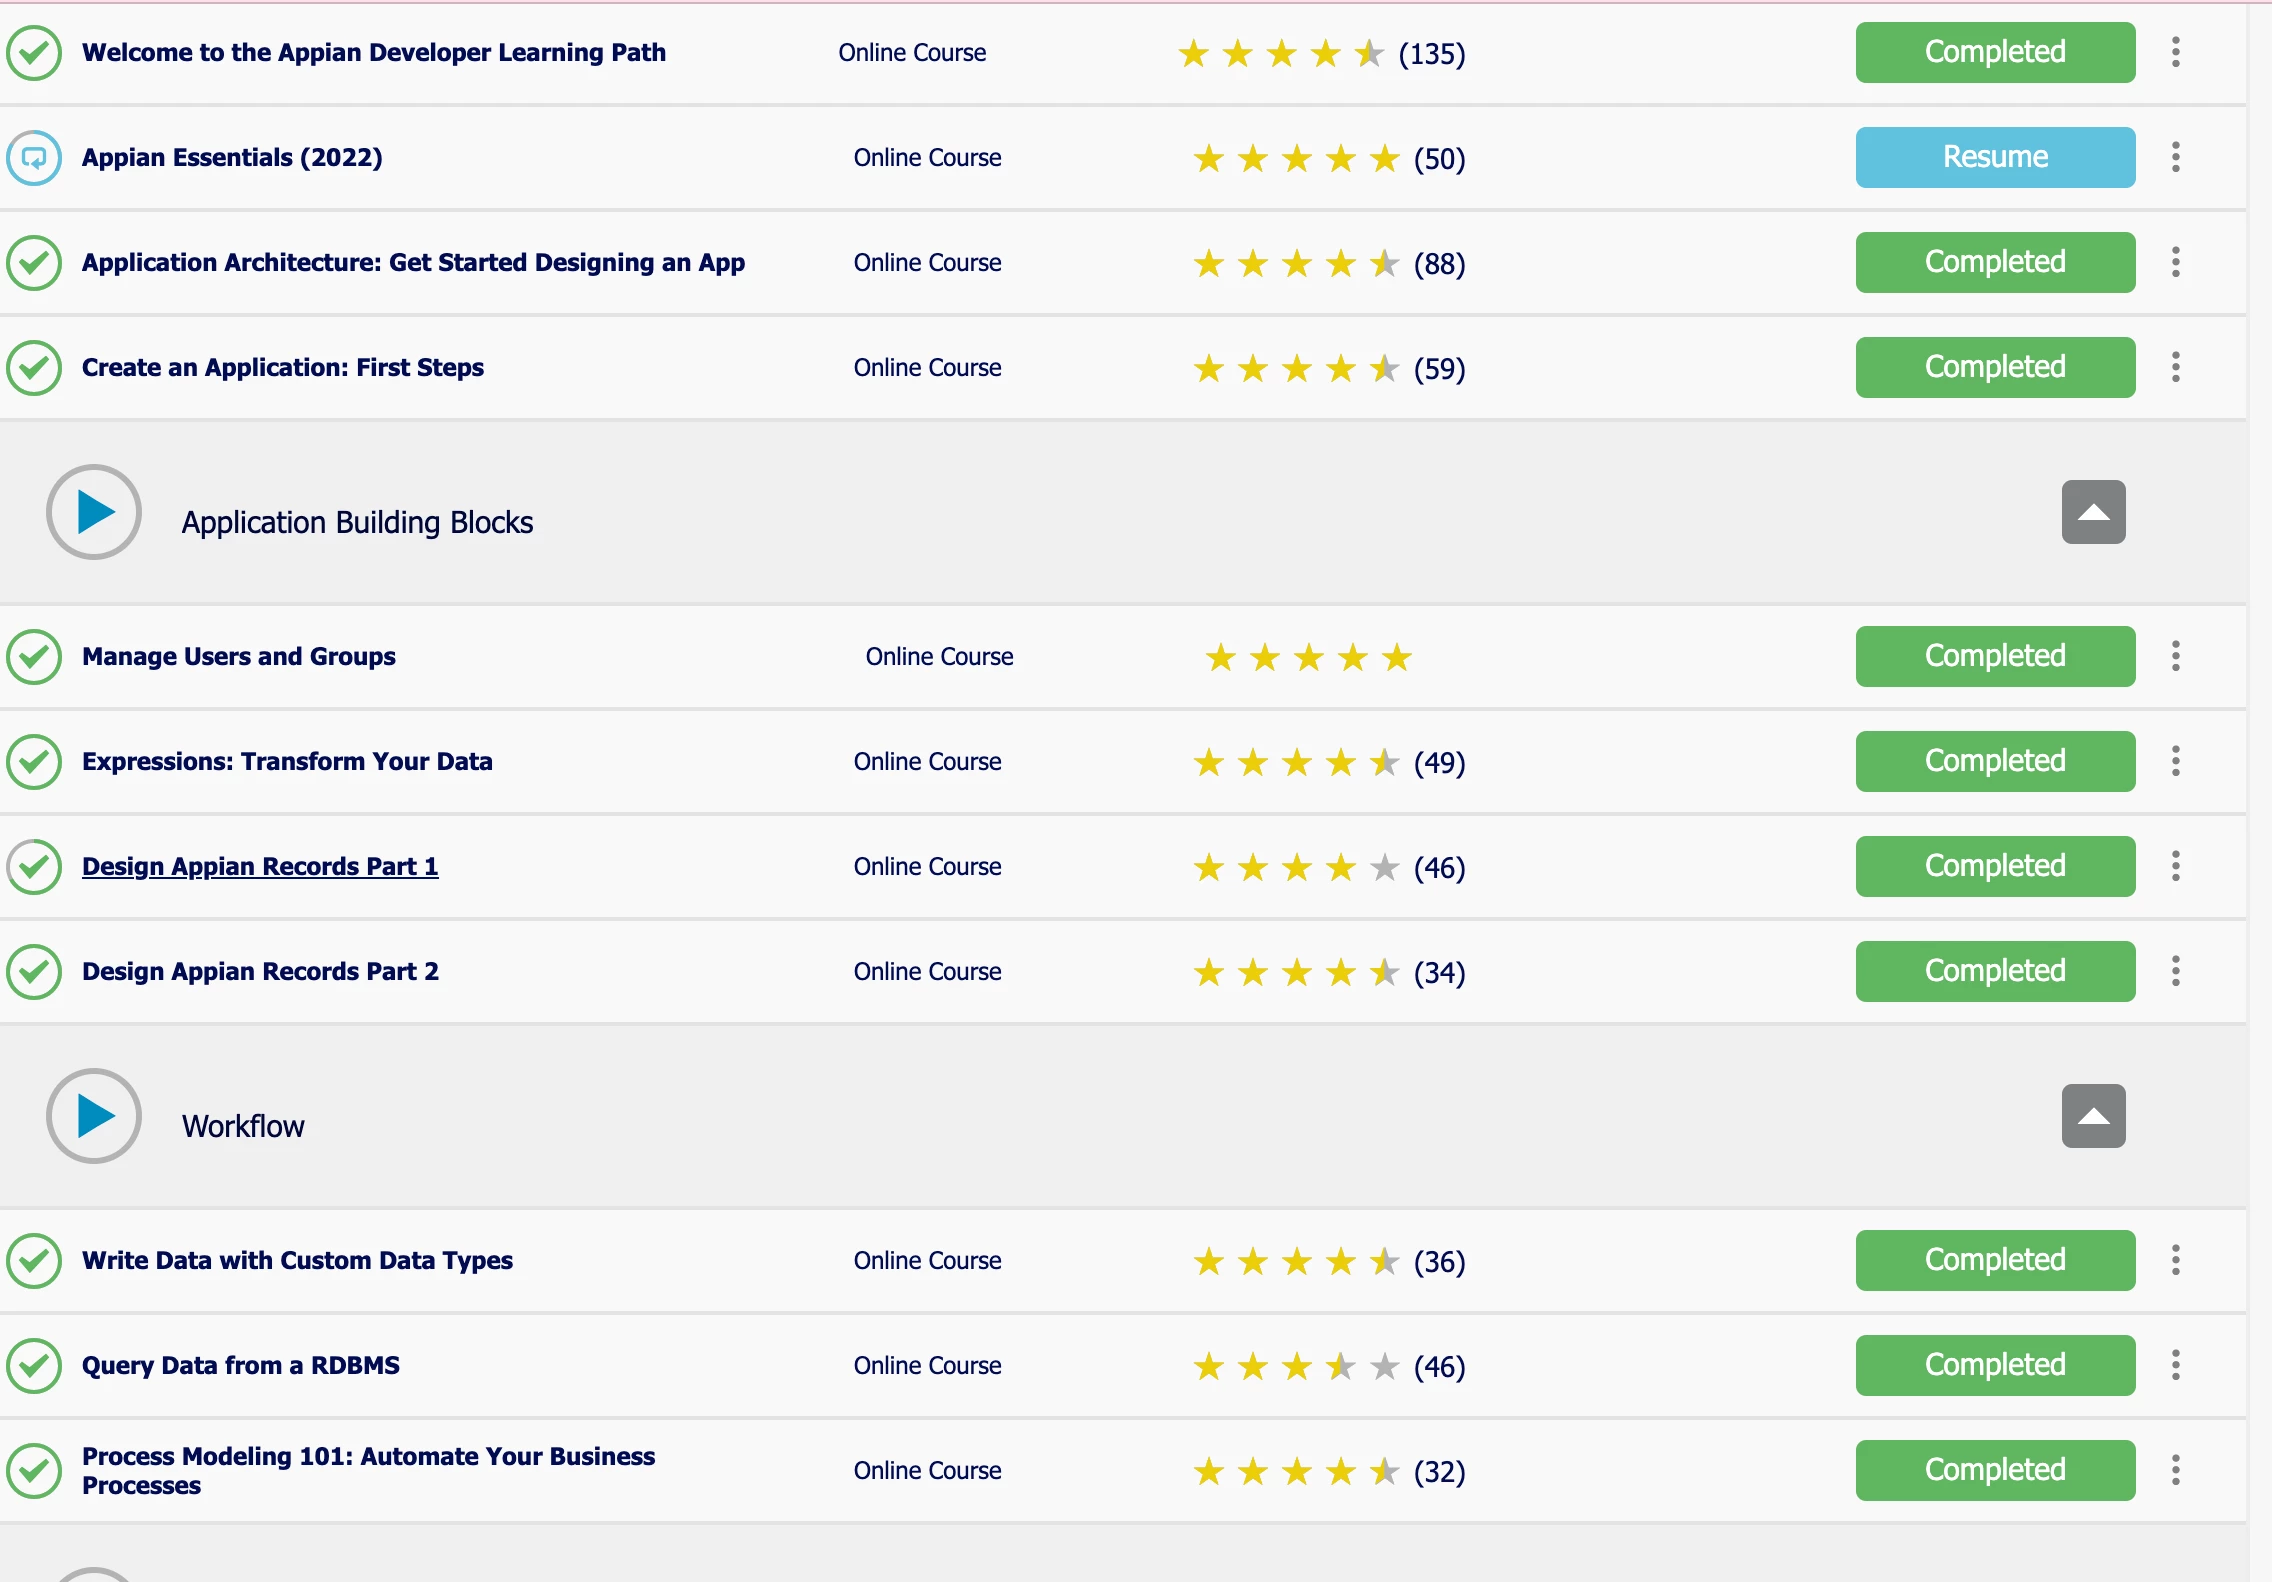Screen dimensions: 2272x1582
Task: Click checkmark icon beside Manage Users and Groups
Action: (34, 657)
